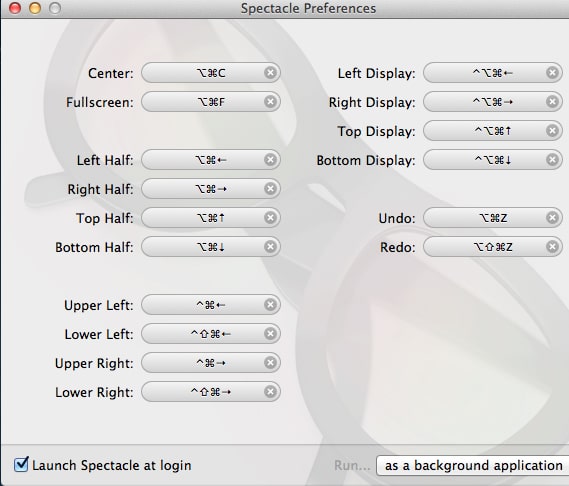Select the Right Half shortcut recorder field
Viewport: 569px width, 486px height.
coord(211,189)
